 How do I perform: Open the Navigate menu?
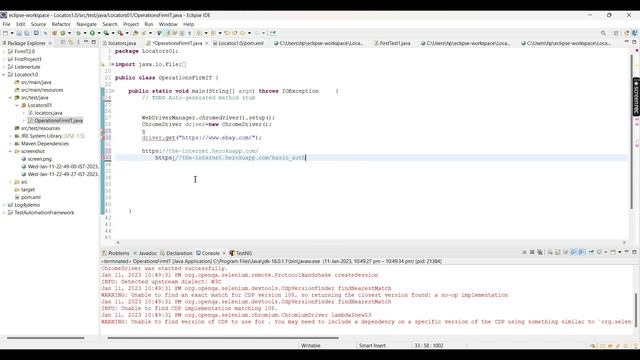(x=86, y=24)
